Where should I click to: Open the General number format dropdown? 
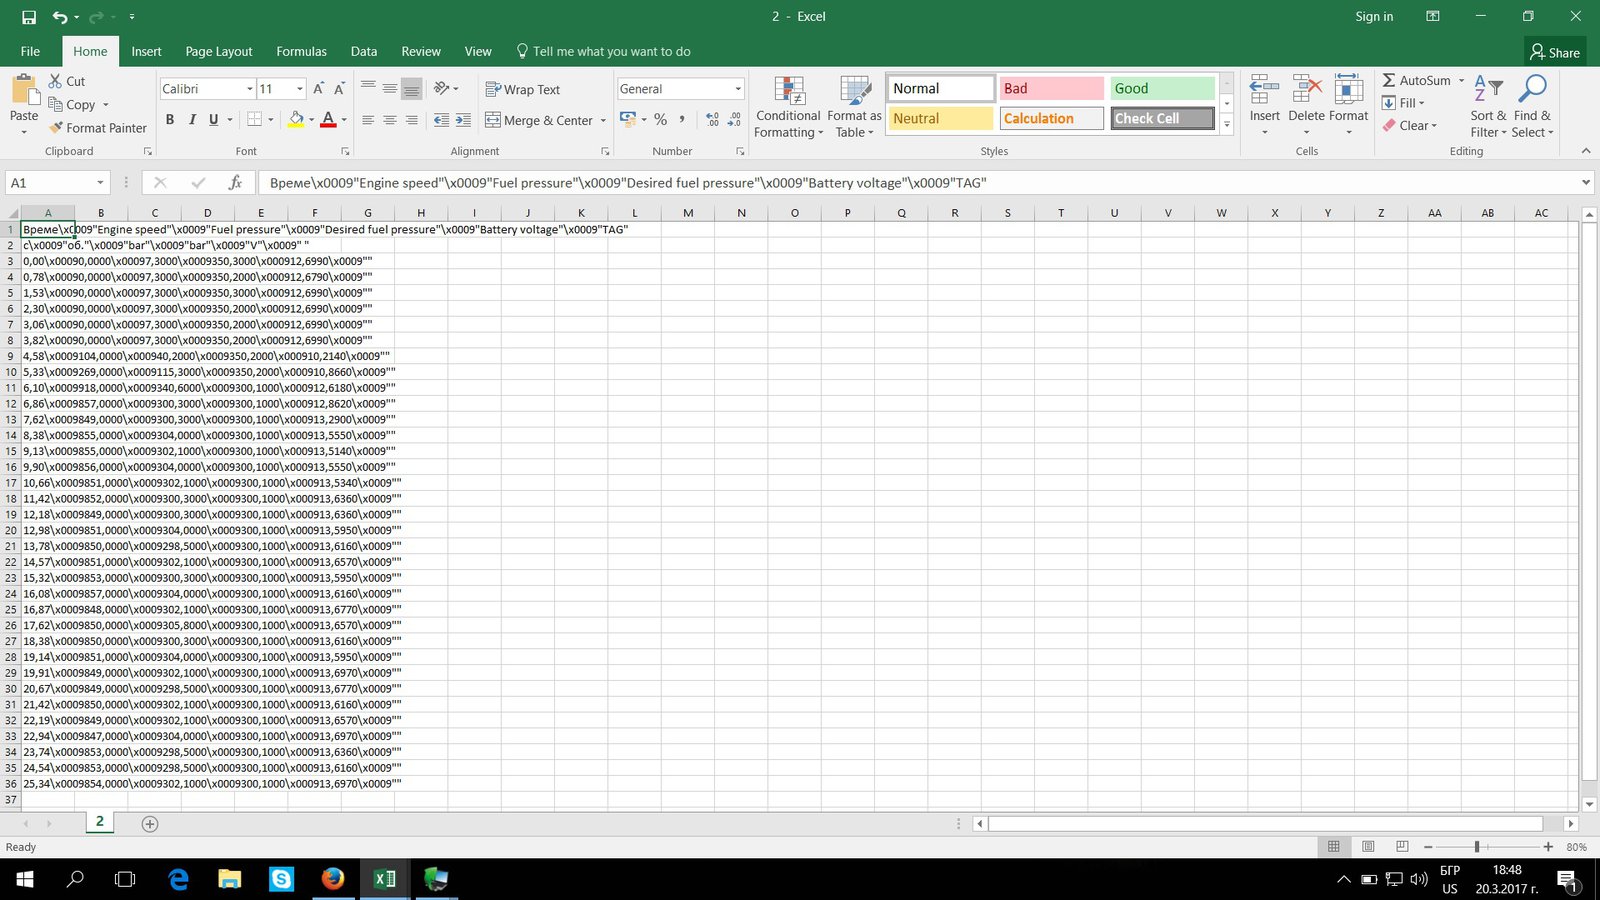[738, 89]
